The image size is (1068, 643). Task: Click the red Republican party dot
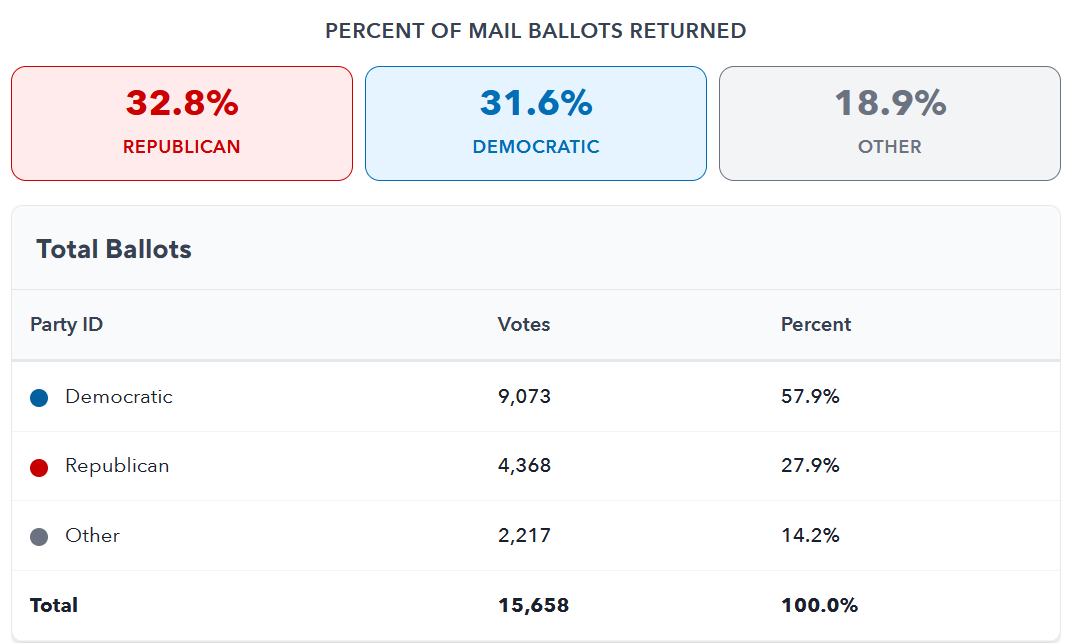click(39, 467)
